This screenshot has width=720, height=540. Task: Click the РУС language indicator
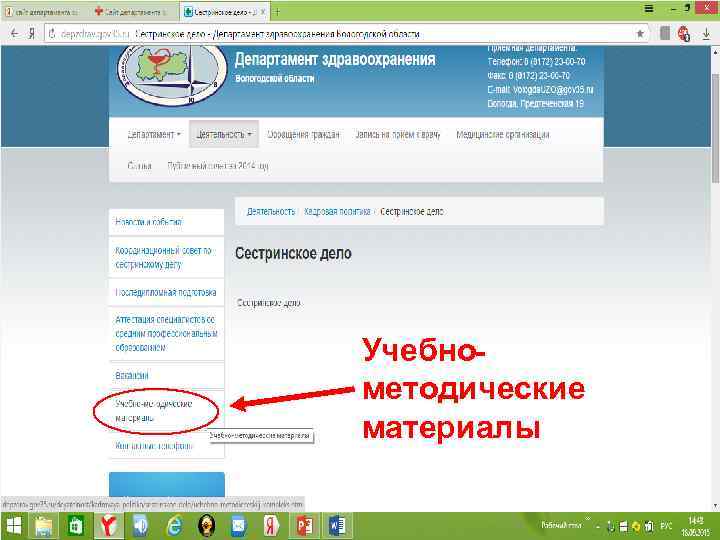666,526
